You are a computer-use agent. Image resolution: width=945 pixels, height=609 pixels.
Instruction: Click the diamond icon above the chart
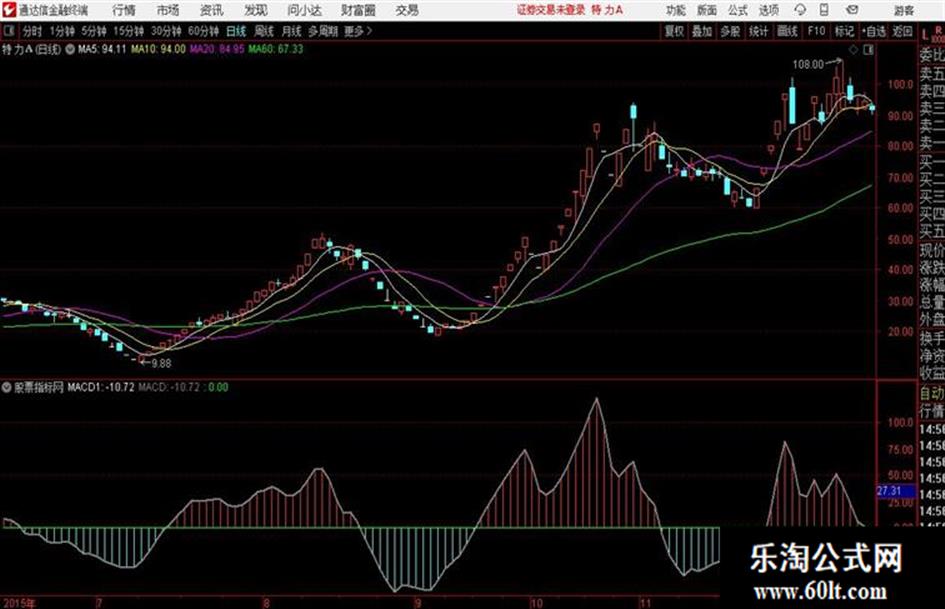pyautogui.click(x=853, y=50)
